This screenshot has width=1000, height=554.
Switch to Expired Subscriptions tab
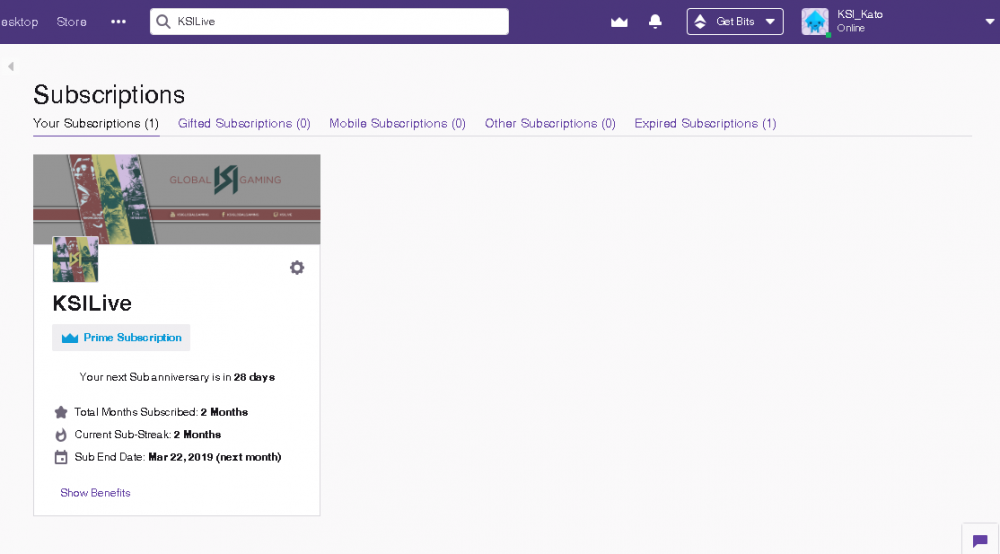coord(705,124)
